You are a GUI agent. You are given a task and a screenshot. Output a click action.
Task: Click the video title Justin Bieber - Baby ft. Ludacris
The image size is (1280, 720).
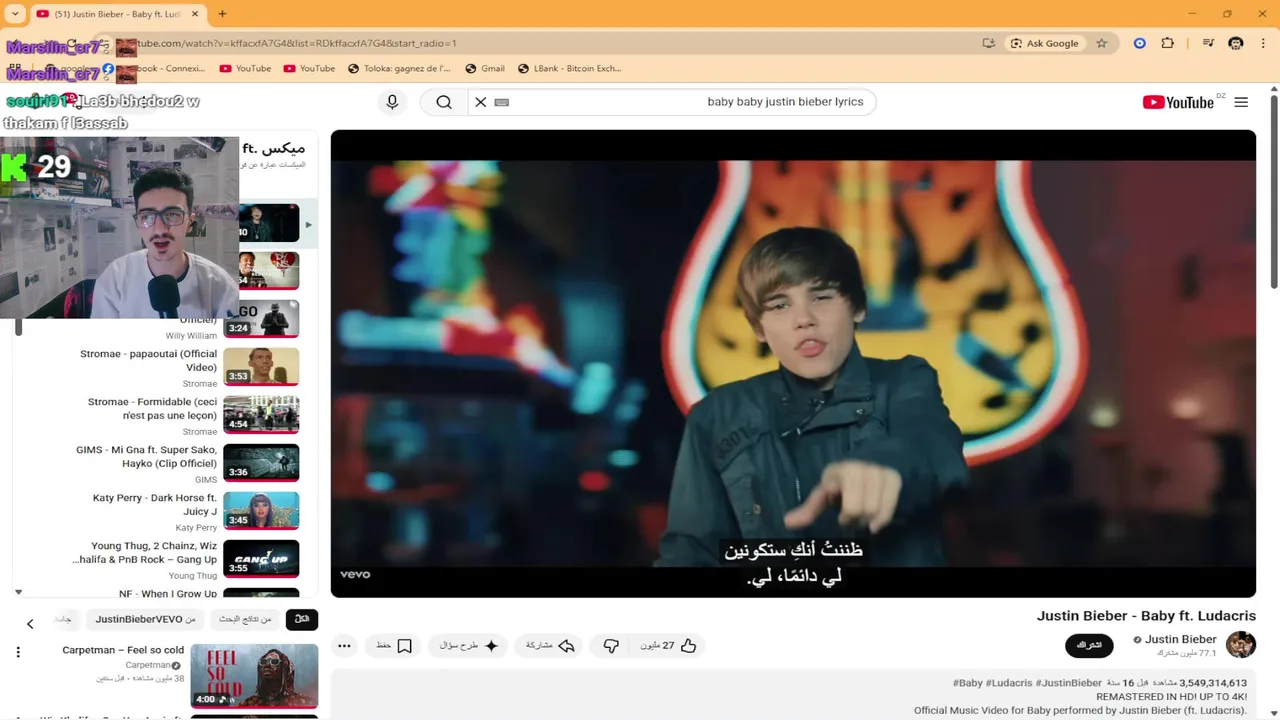click(x=1146, y=616)
